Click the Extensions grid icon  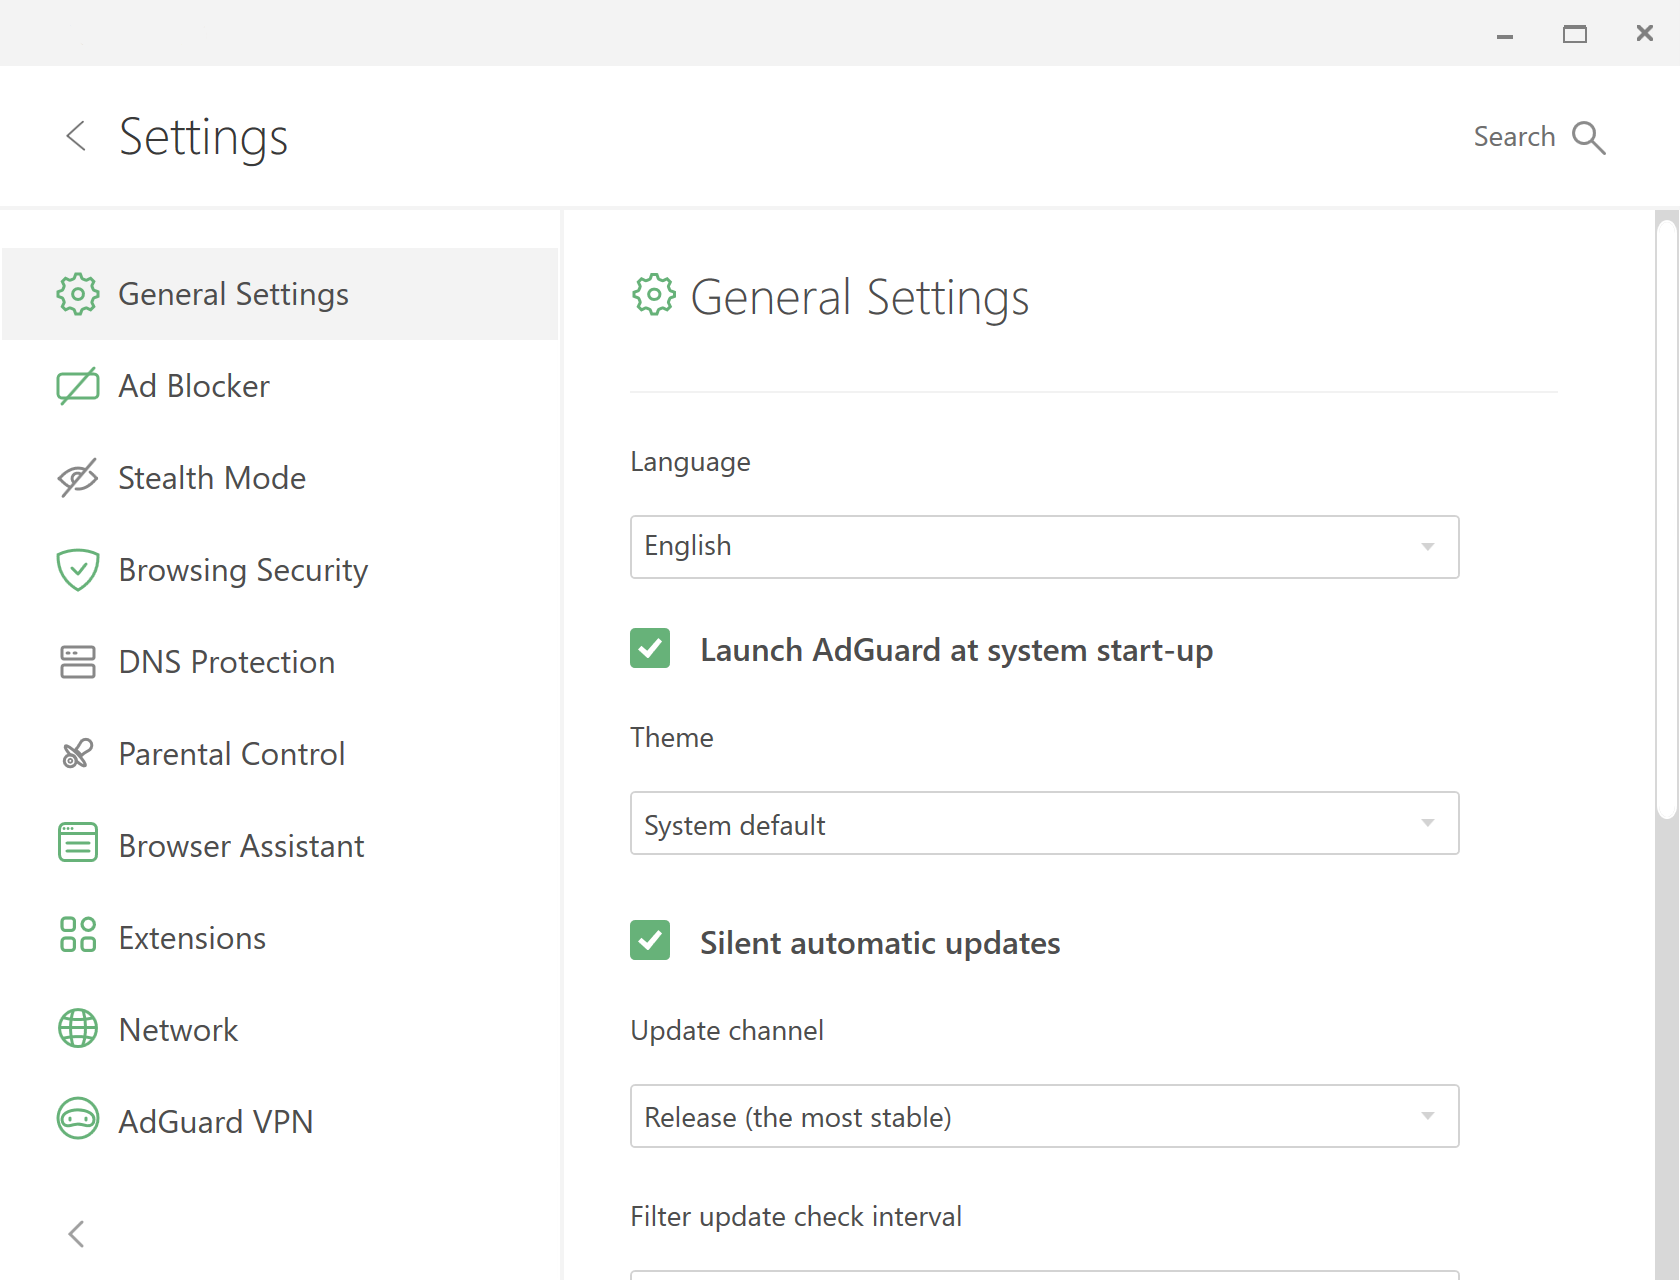77,935
